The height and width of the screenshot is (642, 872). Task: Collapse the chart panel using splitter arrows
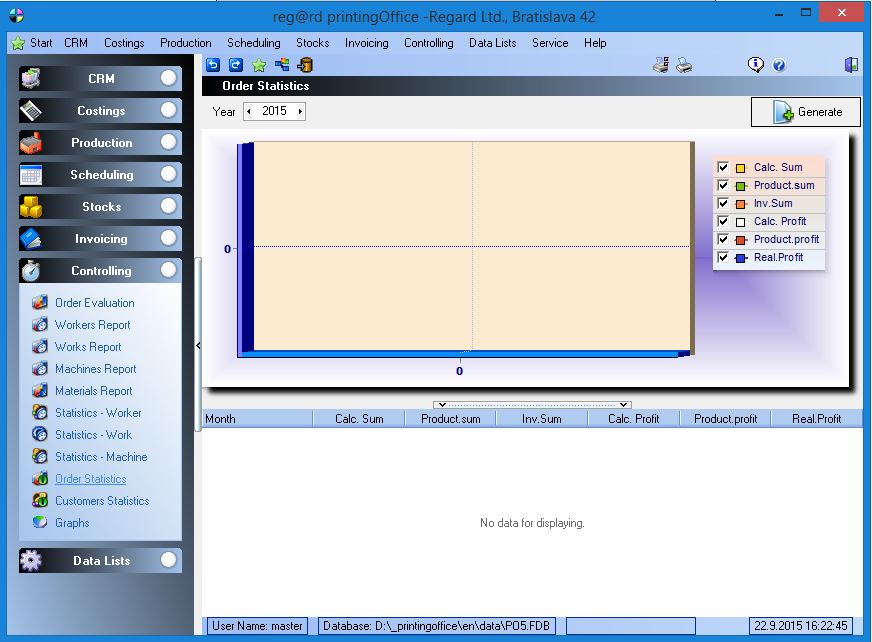coord(531,405)
